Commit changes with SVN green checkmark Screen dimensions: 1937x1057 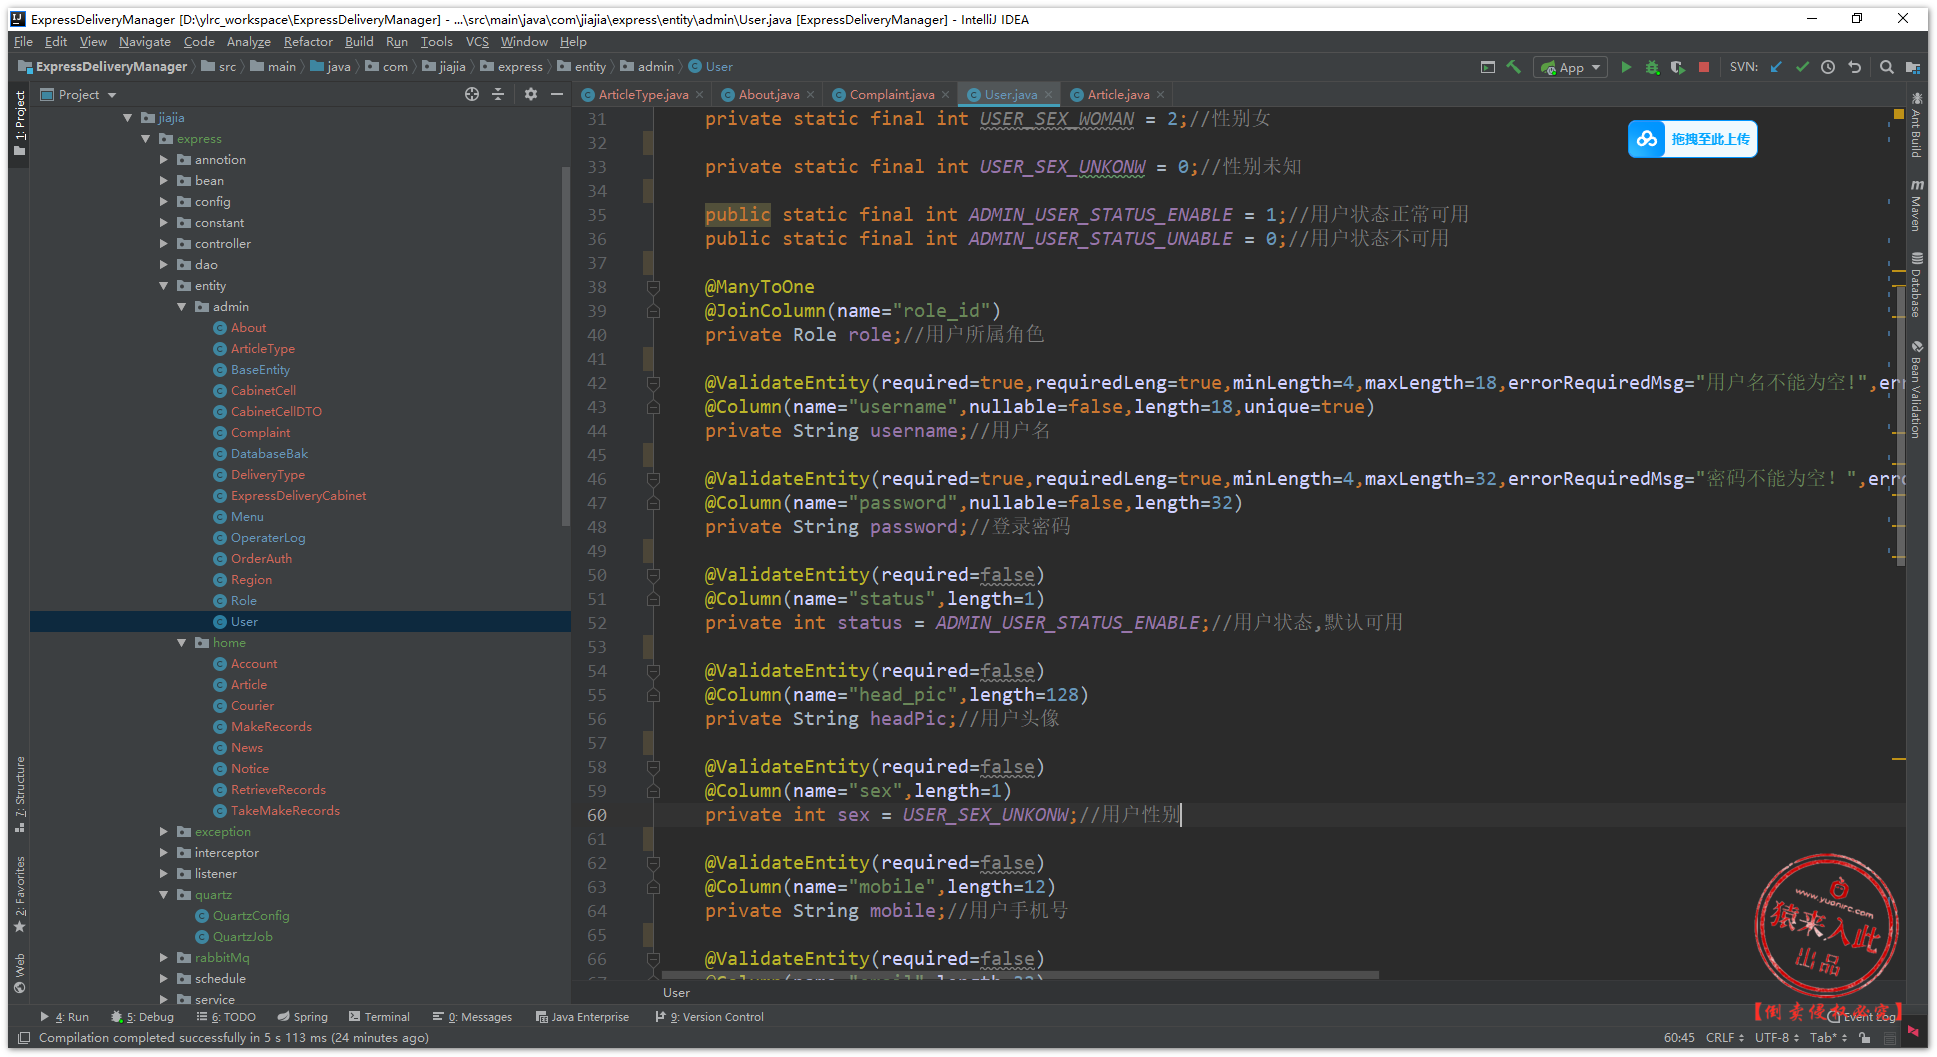(1802, 67)
